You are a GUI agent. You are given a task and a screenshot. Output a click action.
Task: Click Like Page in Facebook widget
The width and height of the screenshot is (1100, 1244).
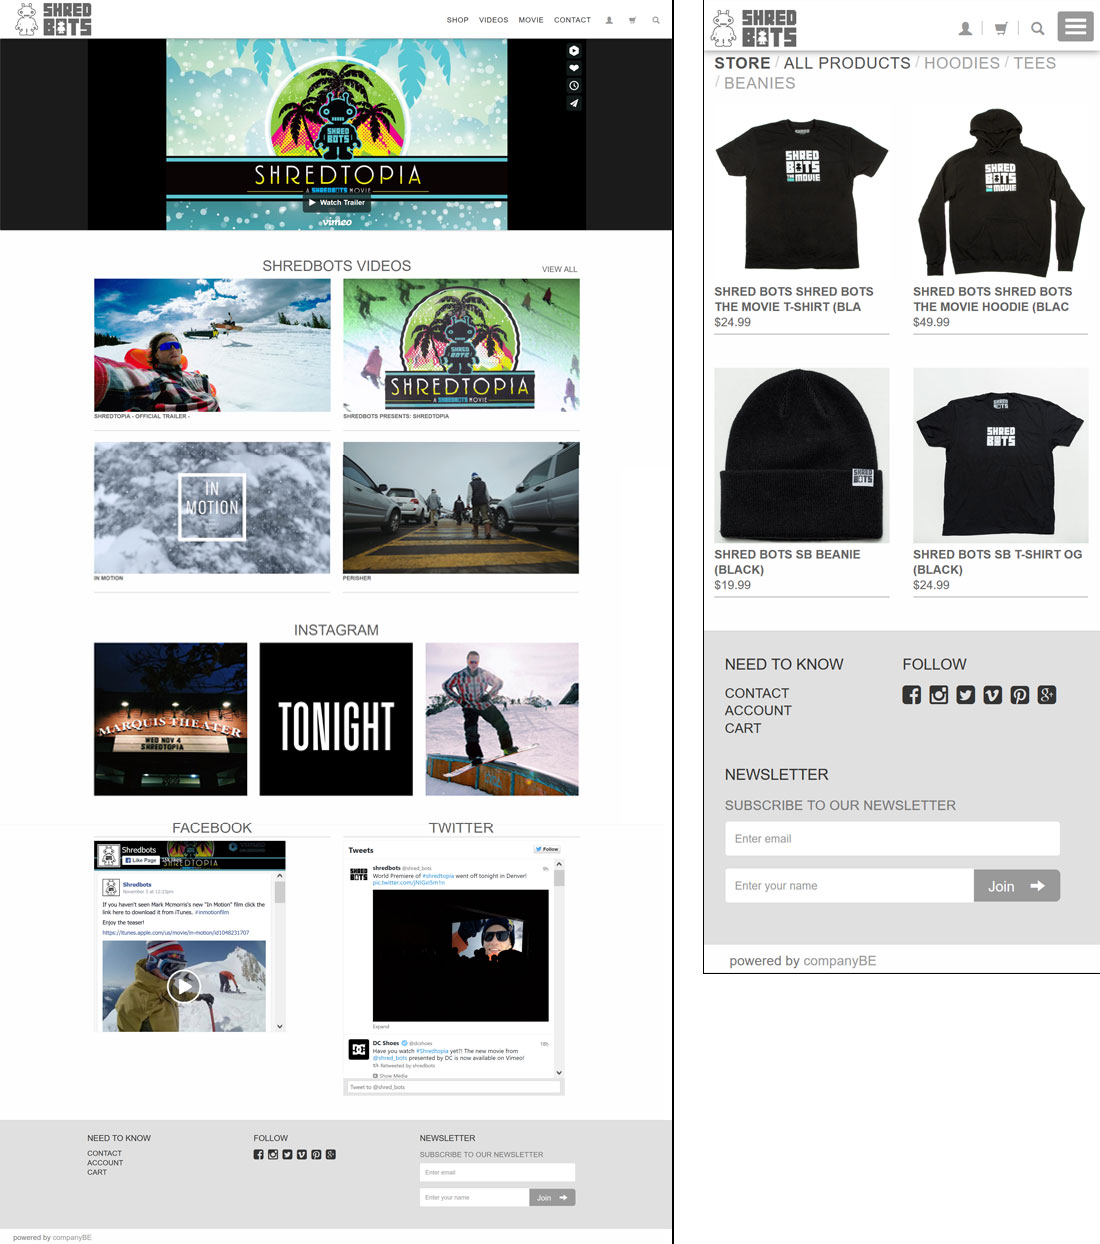[140, 860]
